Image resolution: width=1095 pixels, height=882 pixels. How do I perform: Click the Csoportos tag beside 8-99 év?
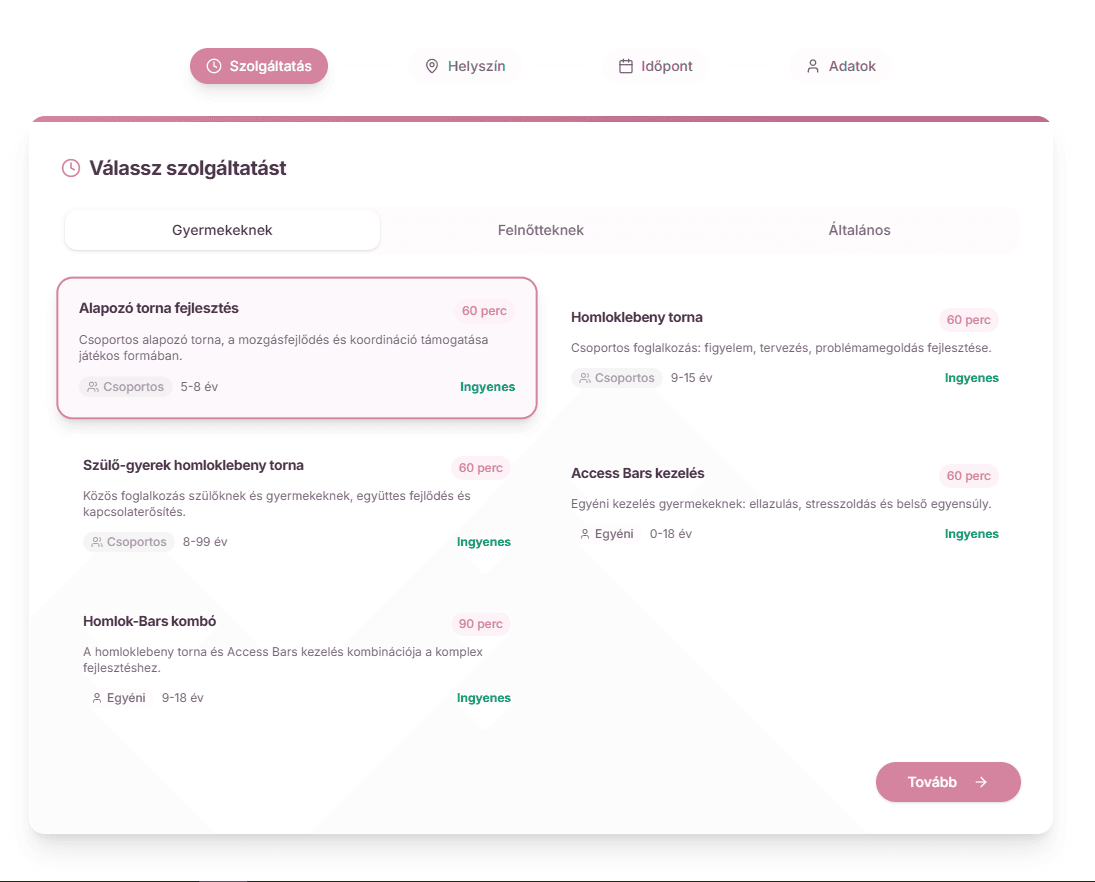[x=128, y=542]
